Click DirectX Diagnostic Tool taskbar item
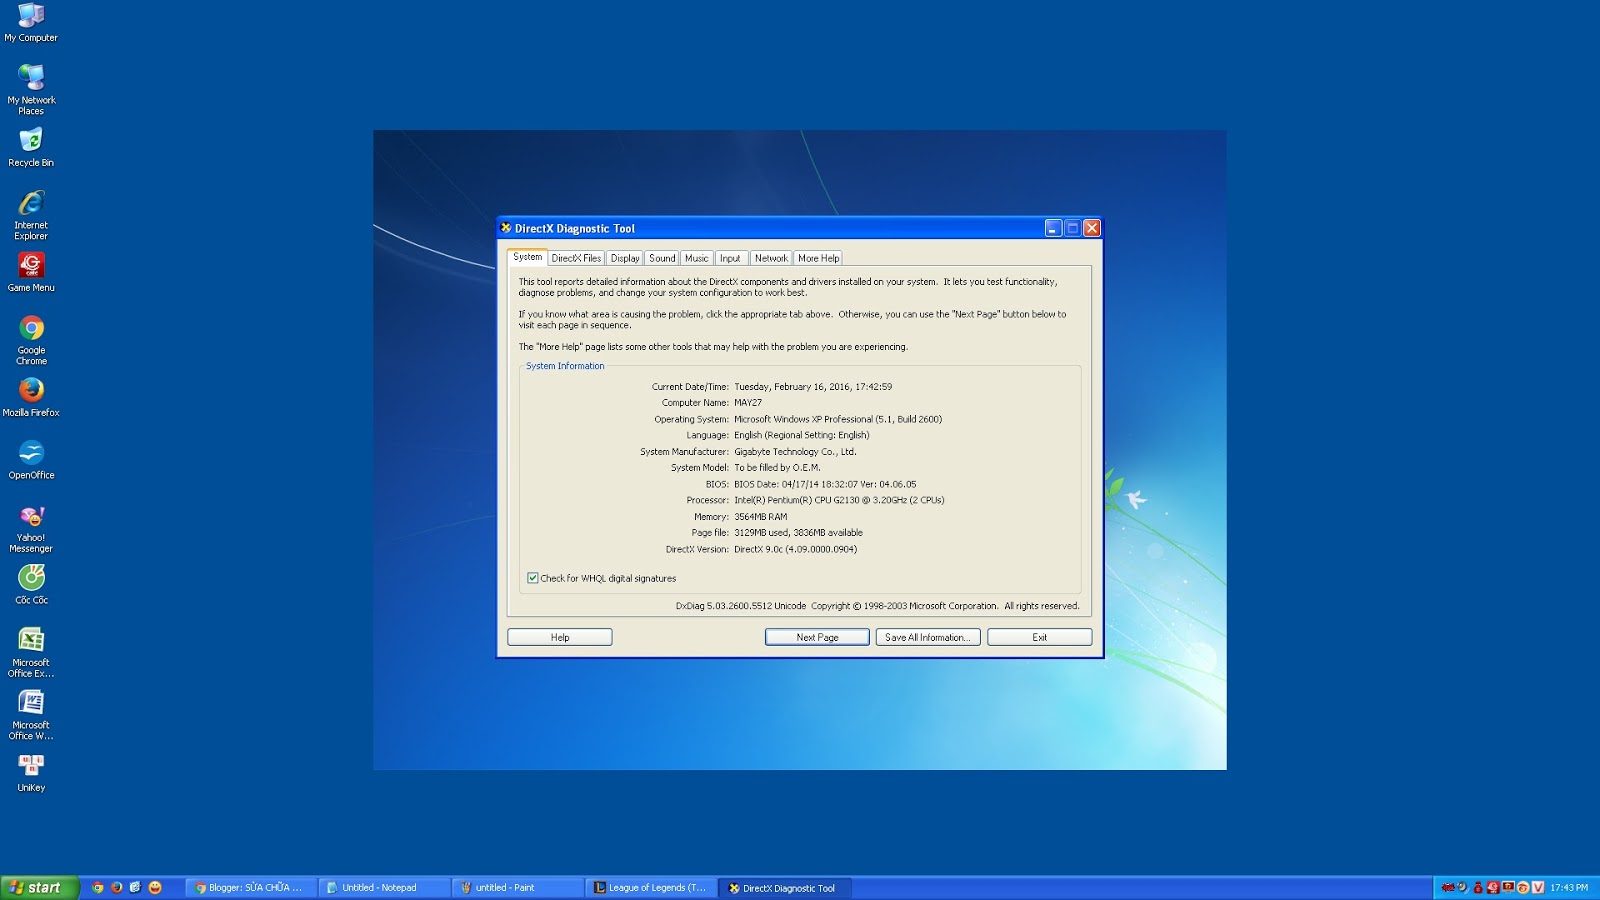This screenshot has width=1600, height=900. (784, 887)
